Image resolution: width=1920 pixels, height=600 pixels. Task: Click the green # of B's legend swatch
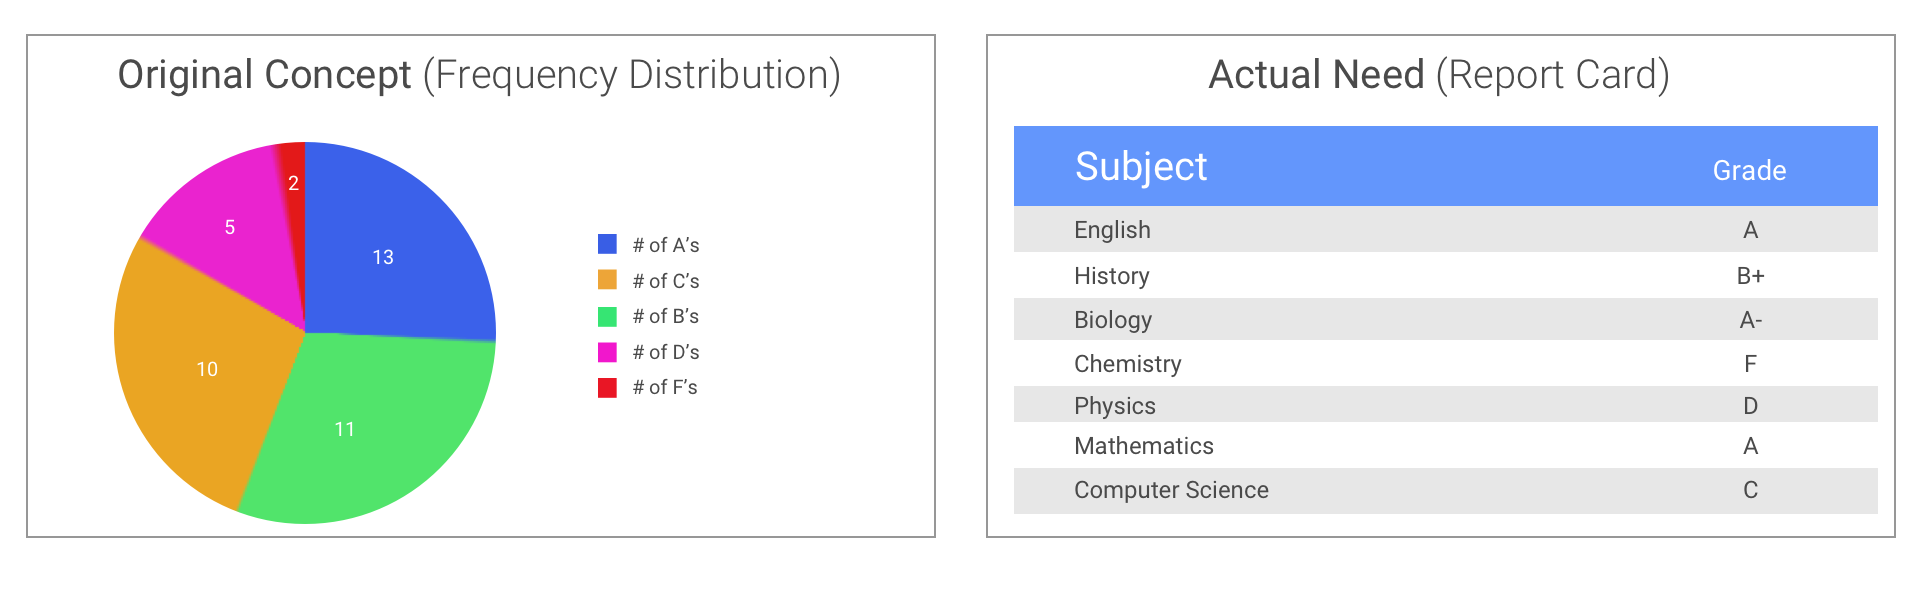click(x=607, y=316)
